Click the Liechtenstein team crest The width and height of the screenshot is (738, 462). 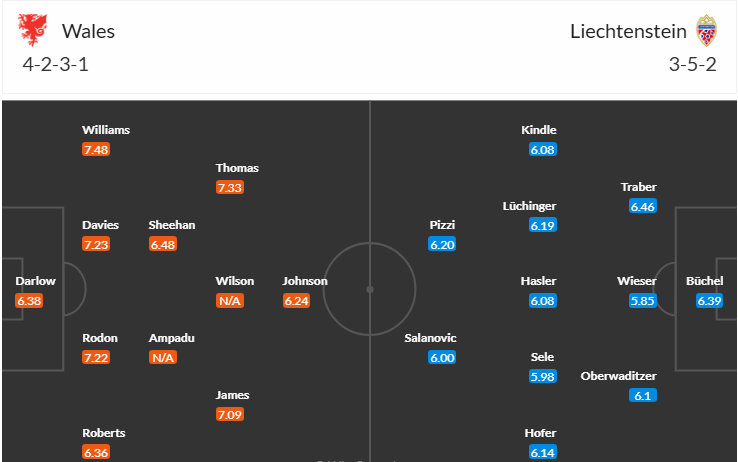point(706,31)
